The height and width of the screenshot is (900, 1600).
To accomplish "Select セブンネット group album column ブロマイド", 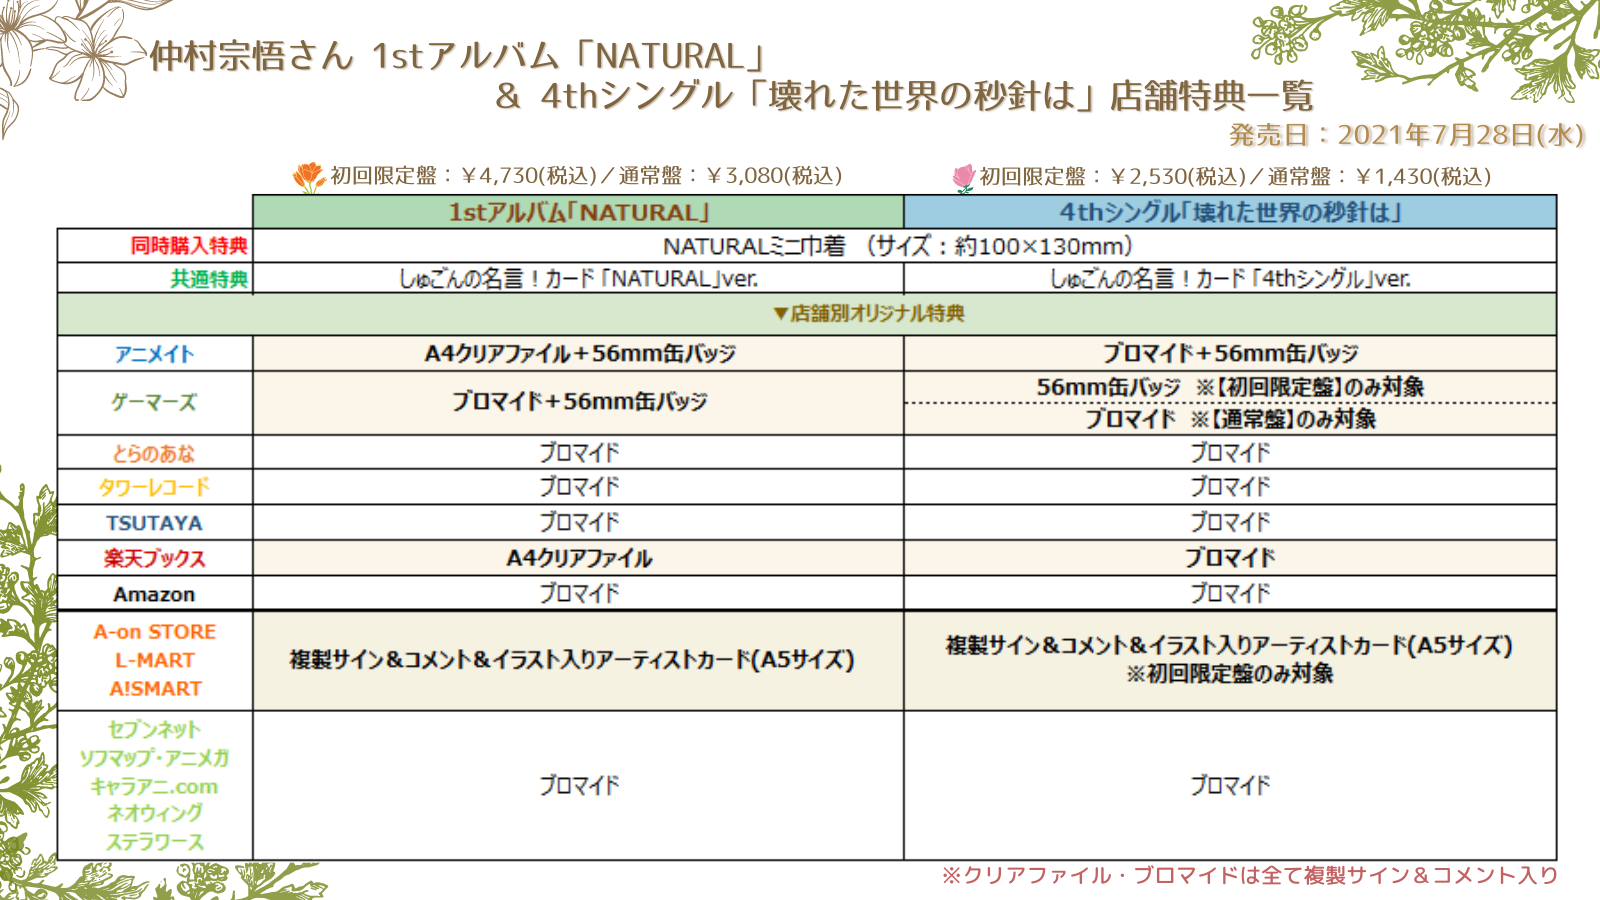I will coord(580,786).
